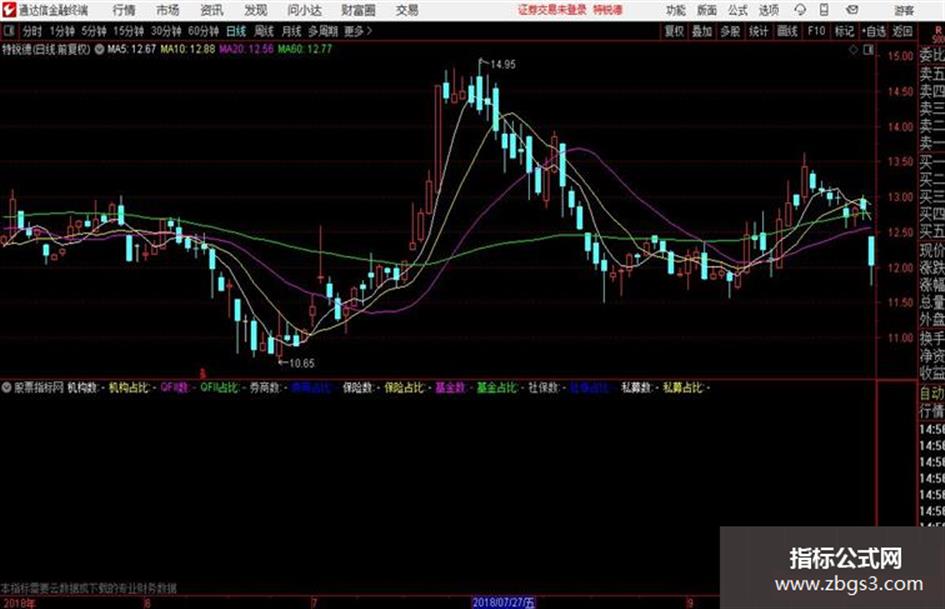Click the 私募占比 indicator label
The height and width of the screenshot is (609, 945).
point(683,388)
